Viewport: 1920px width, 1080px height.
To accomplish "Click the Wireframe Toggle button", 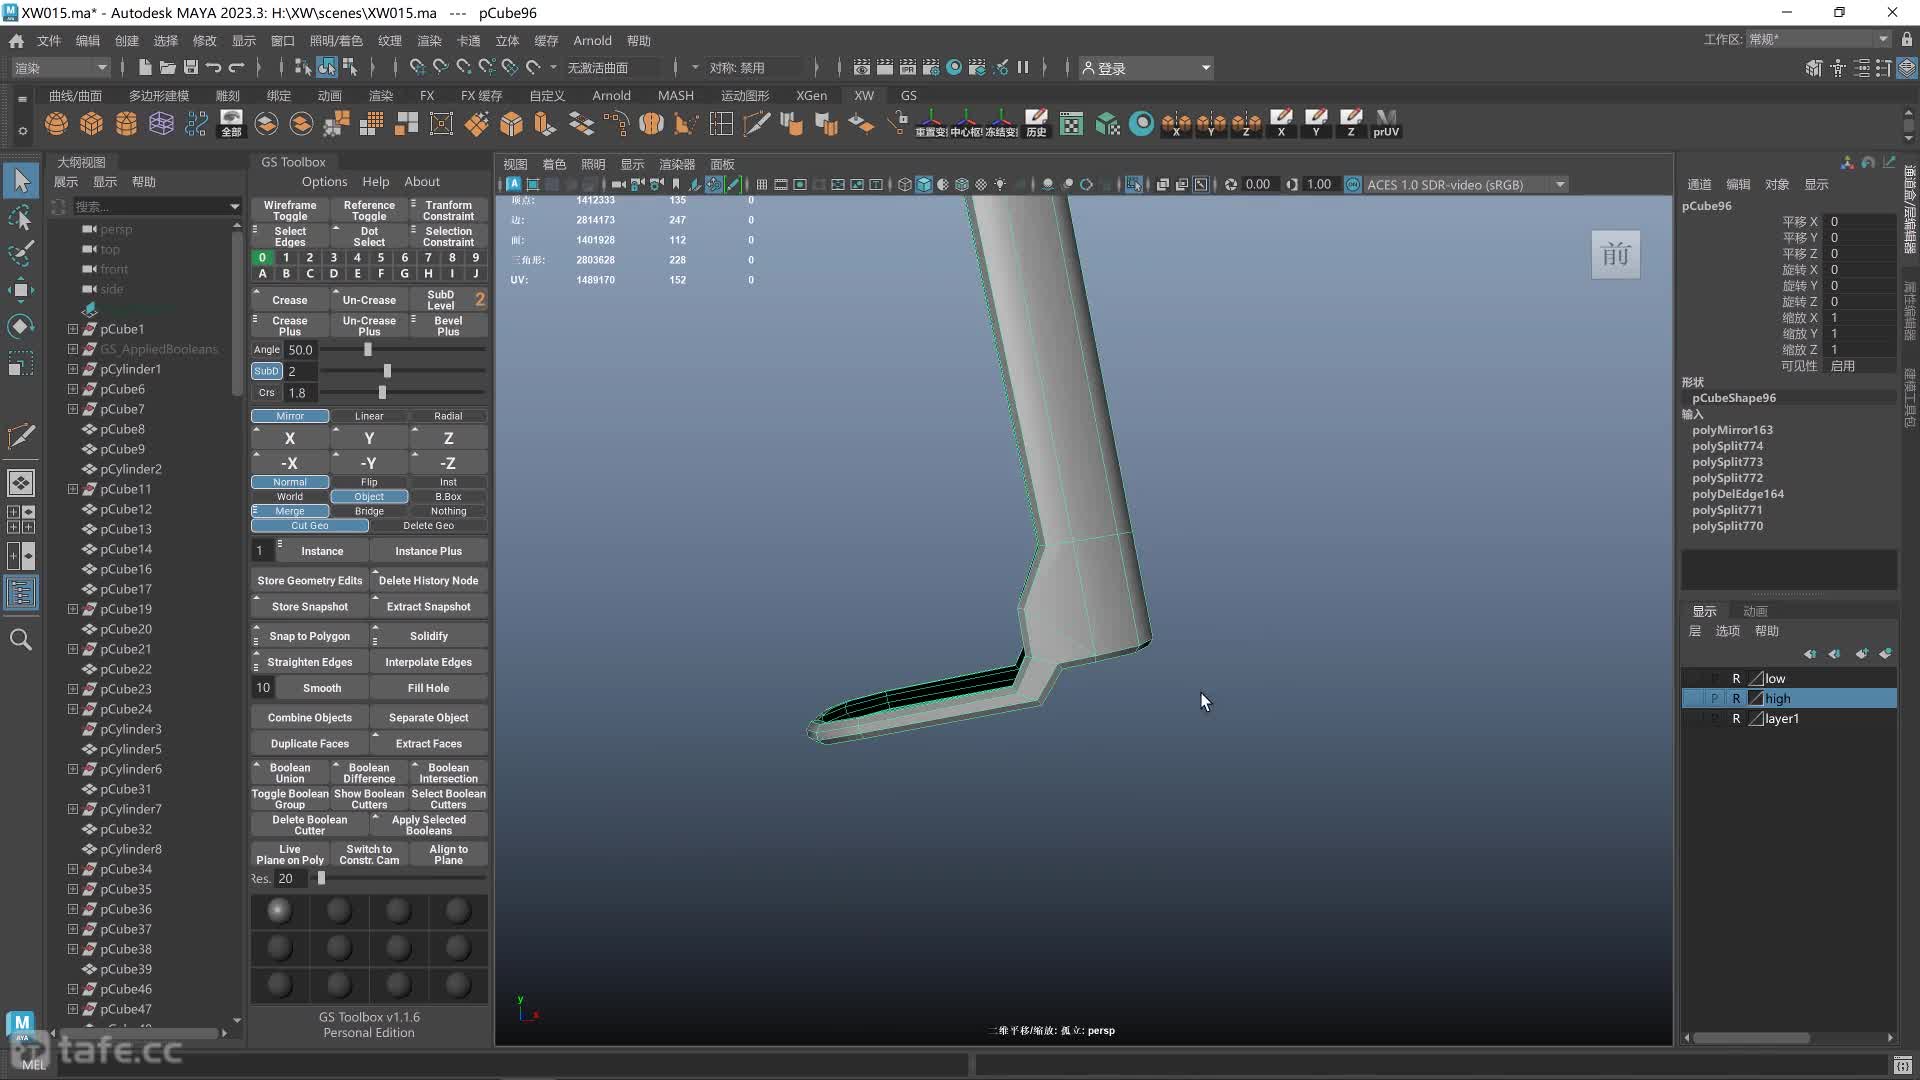I will click(x=290, y=211).
